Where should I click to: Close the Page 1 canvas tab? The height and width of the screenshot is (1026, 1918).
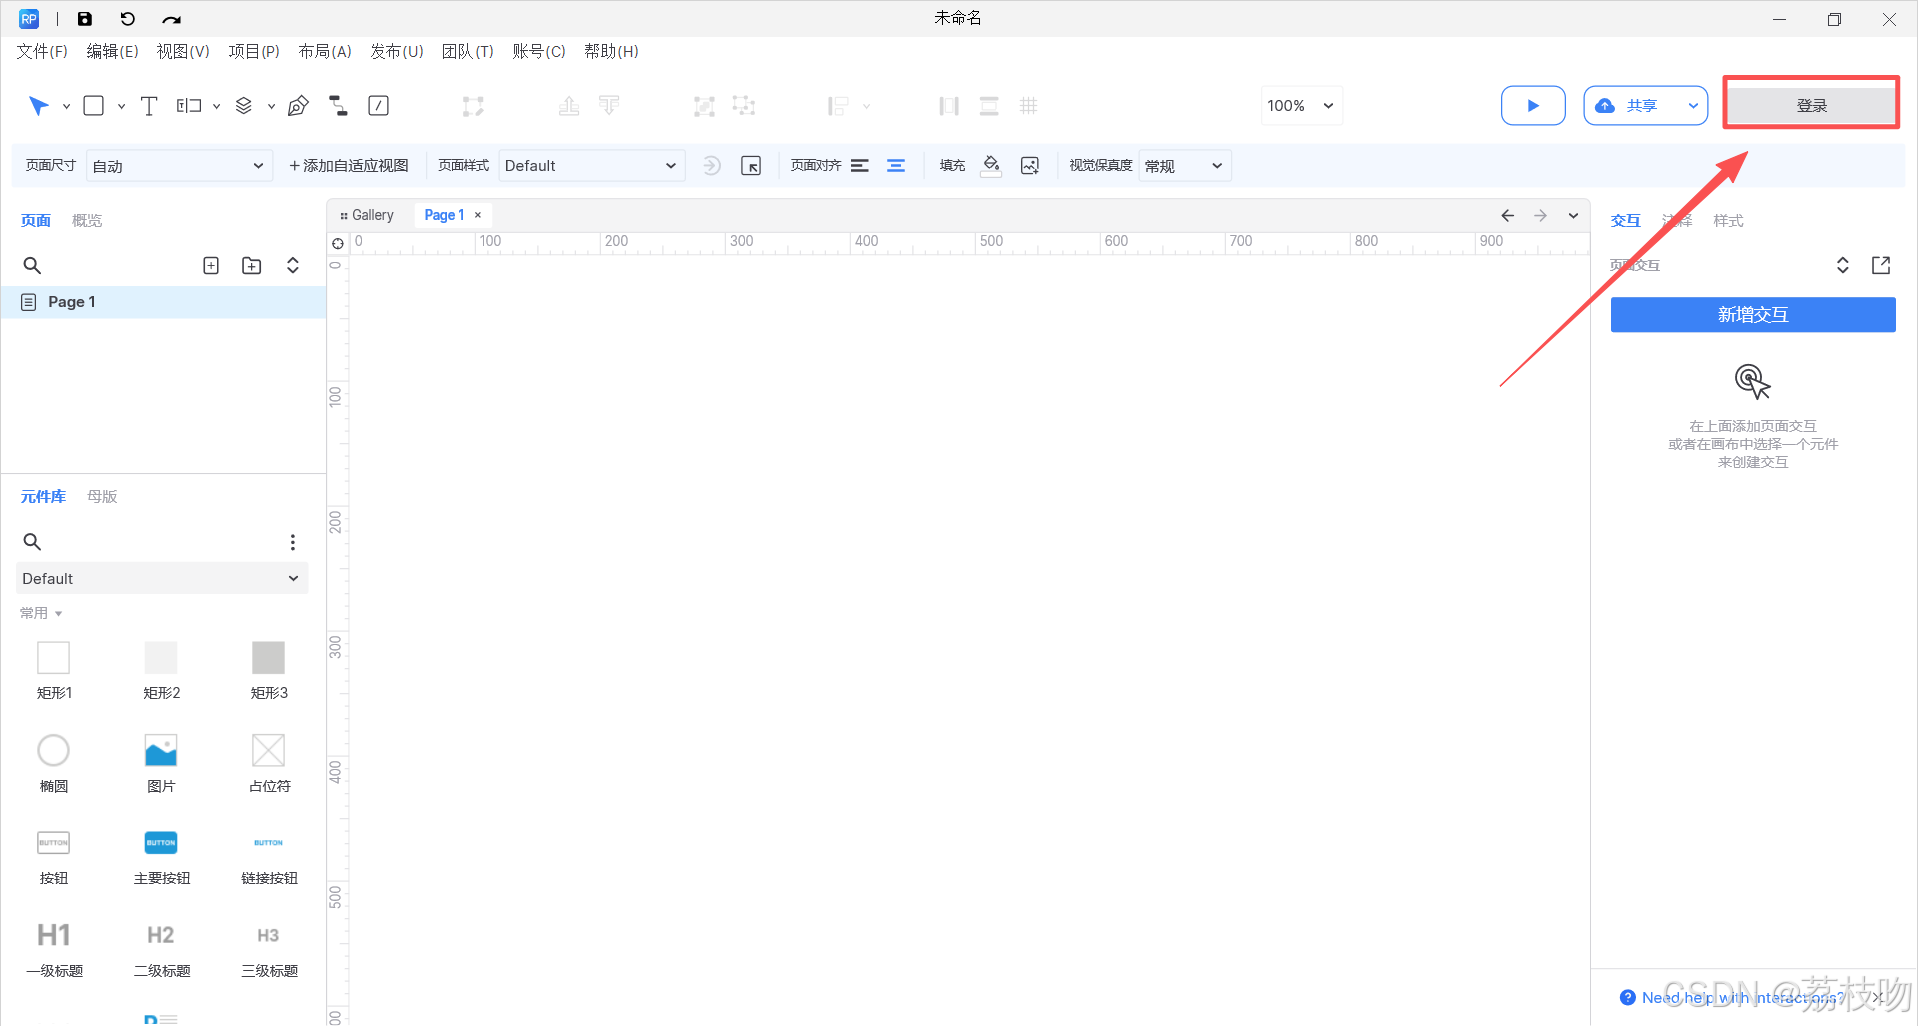(478, 215)
